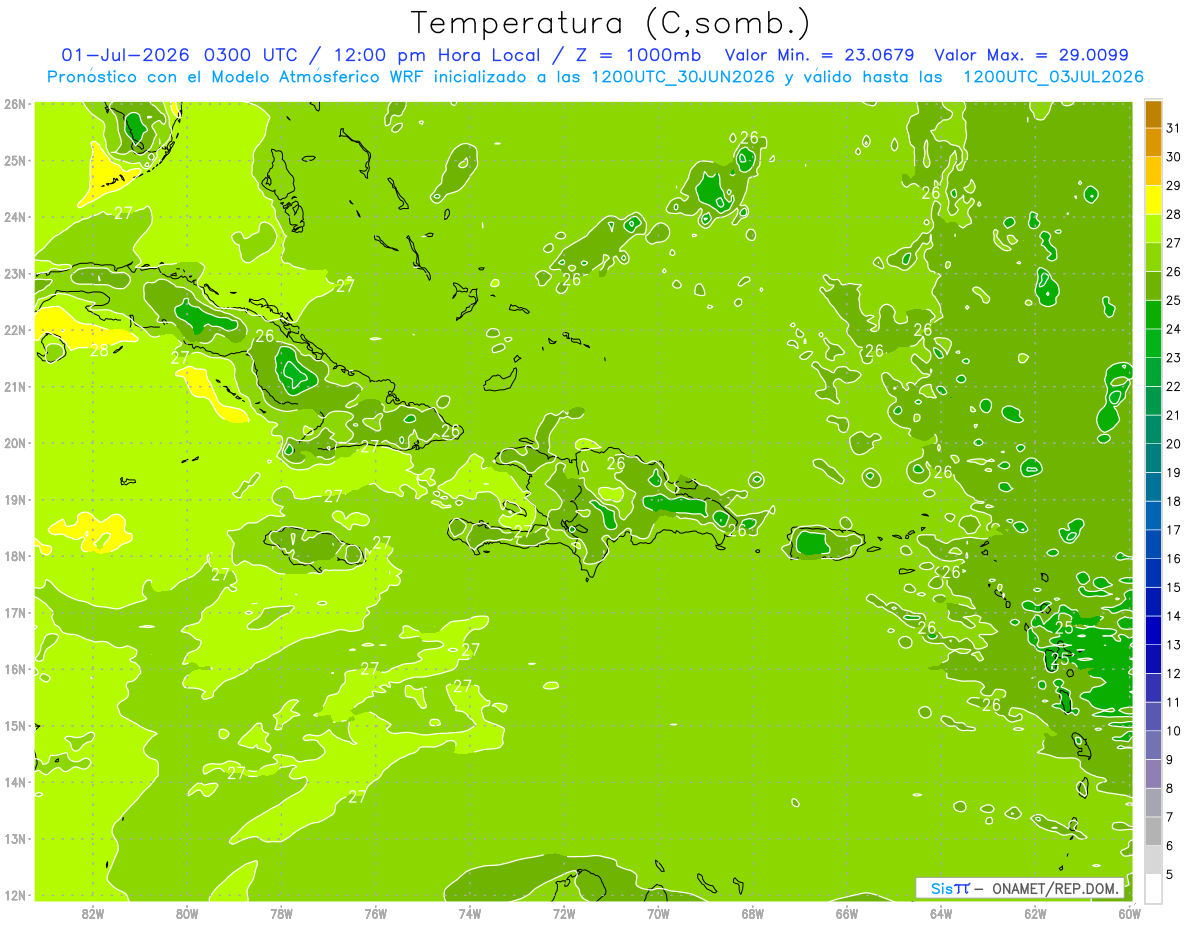
Task: Click the latitude axis label 15N
Action: point(14,725)
